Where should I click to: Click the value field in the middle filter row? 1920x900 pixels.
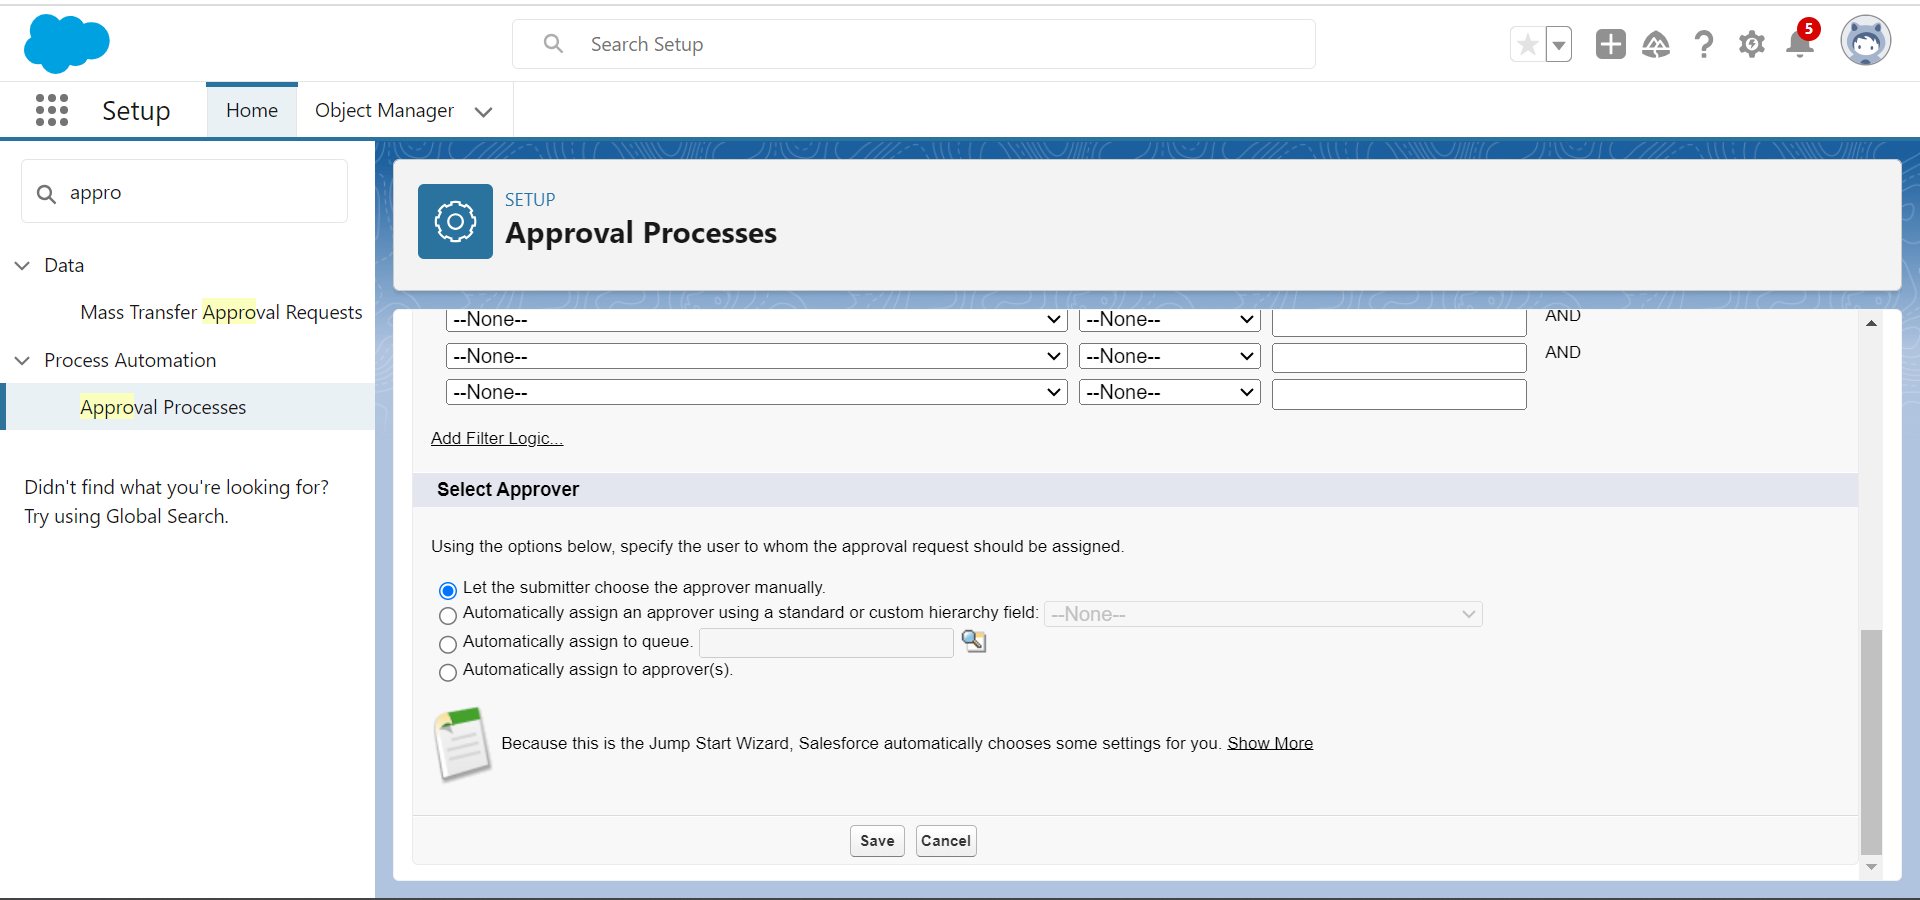point(1399,358)
